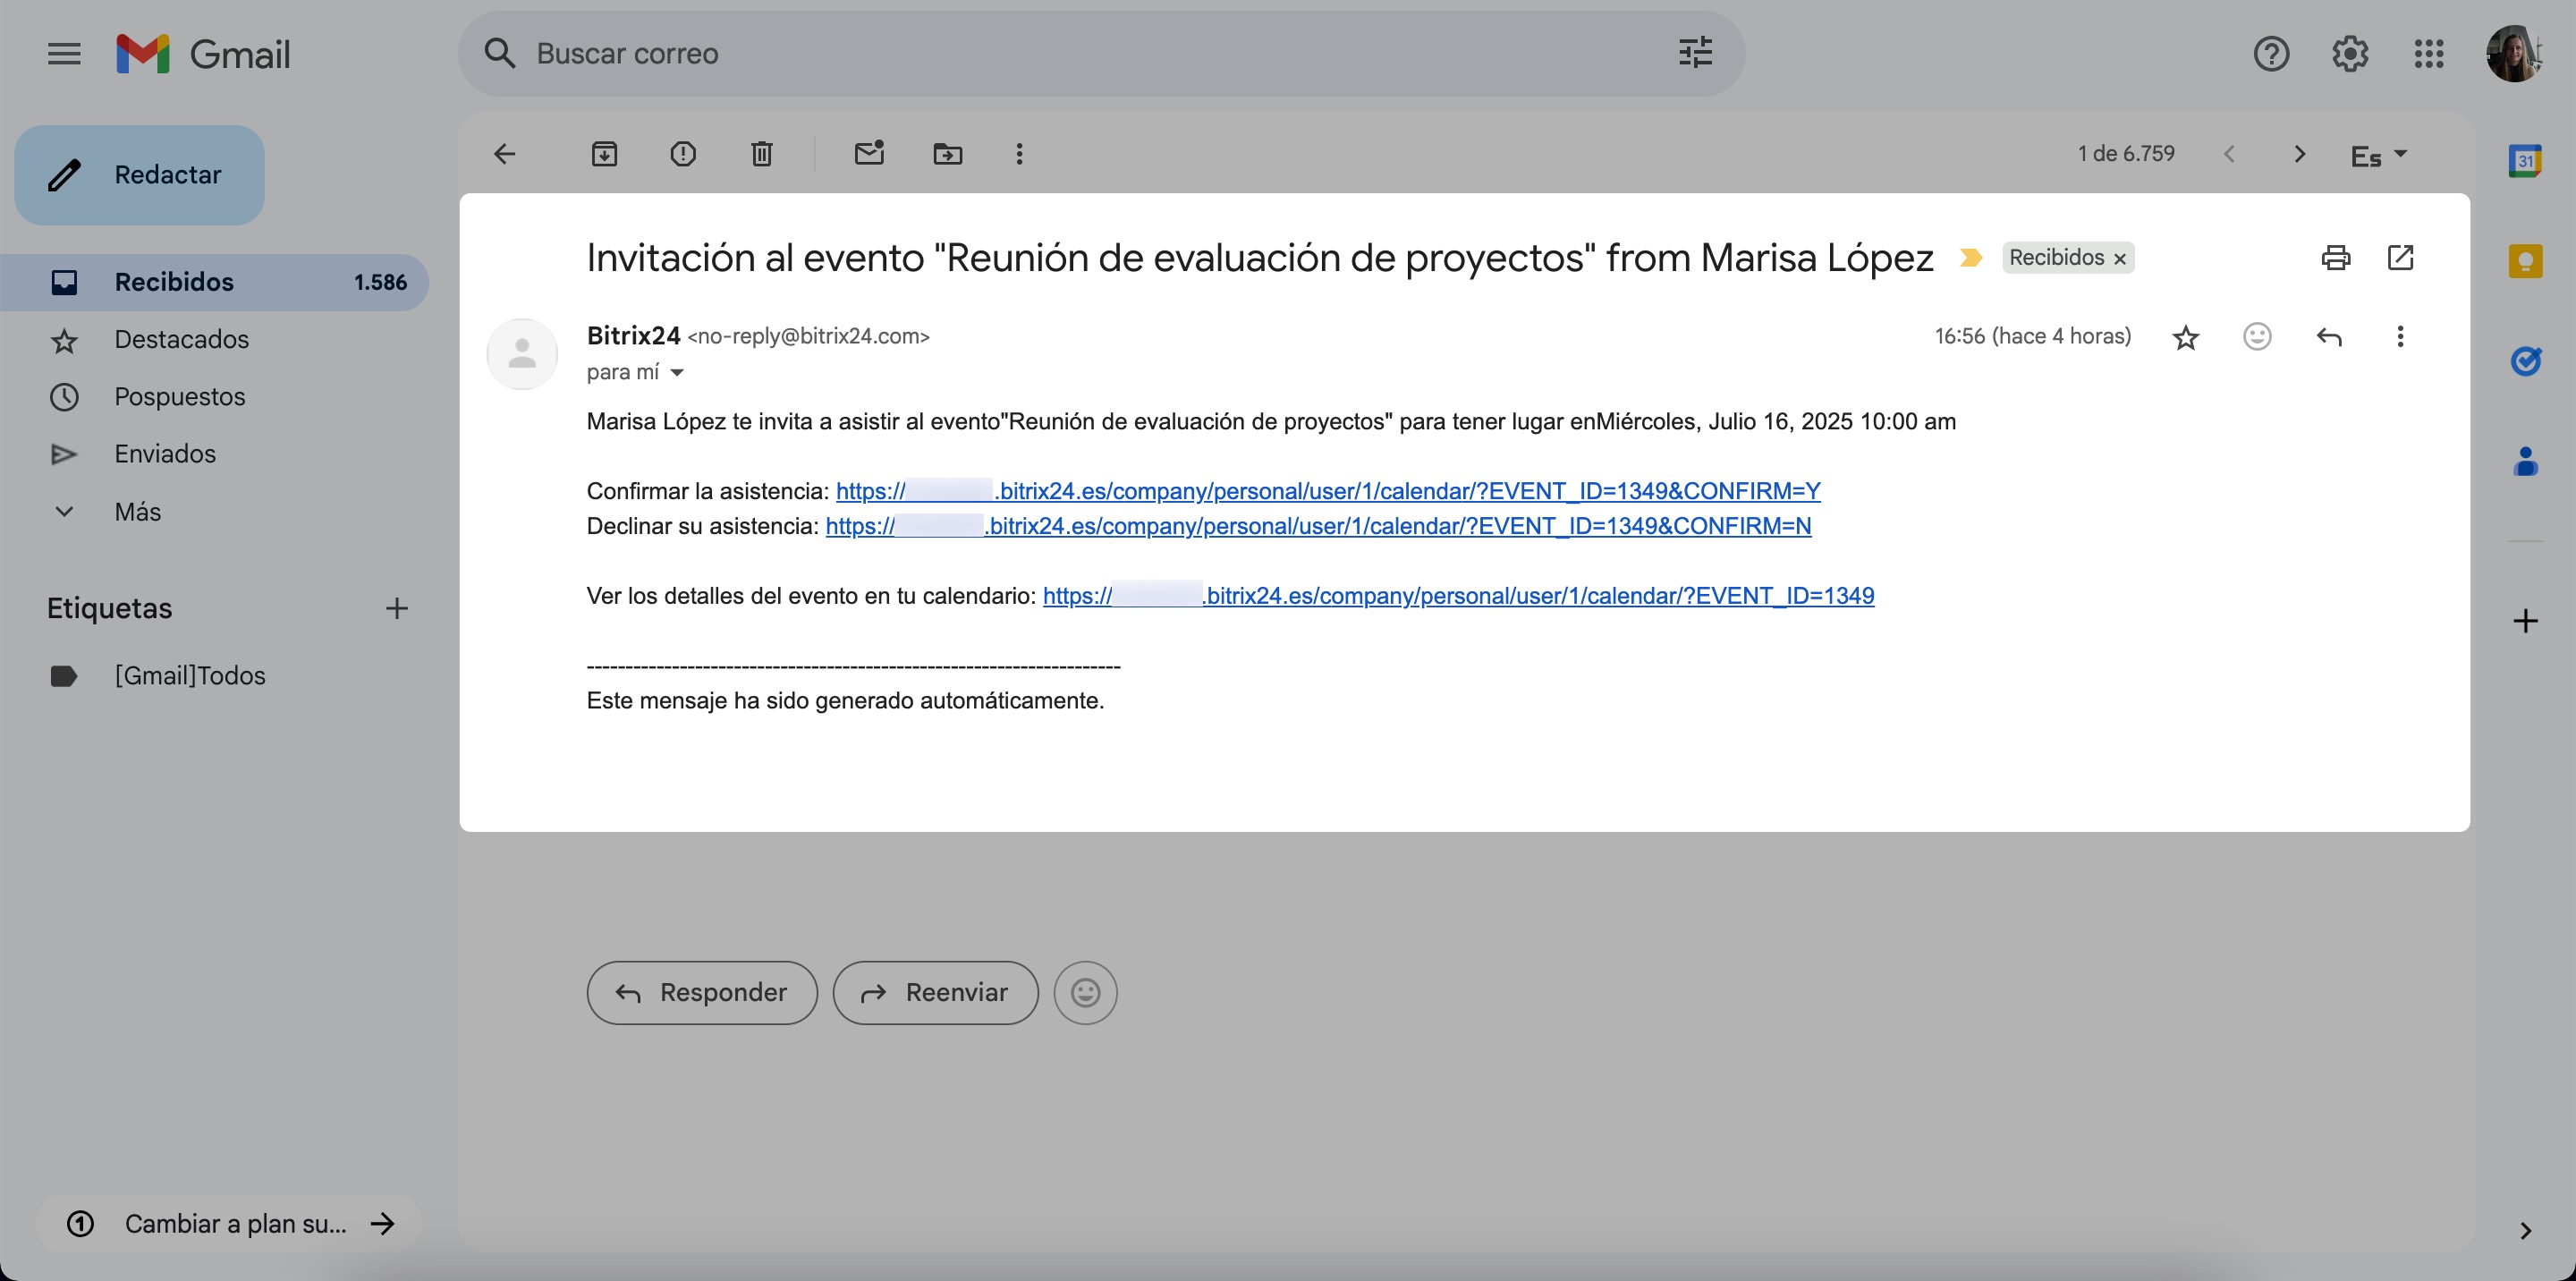
Task: Open the main menu hamburger icon
Action: tap(64, 54)
